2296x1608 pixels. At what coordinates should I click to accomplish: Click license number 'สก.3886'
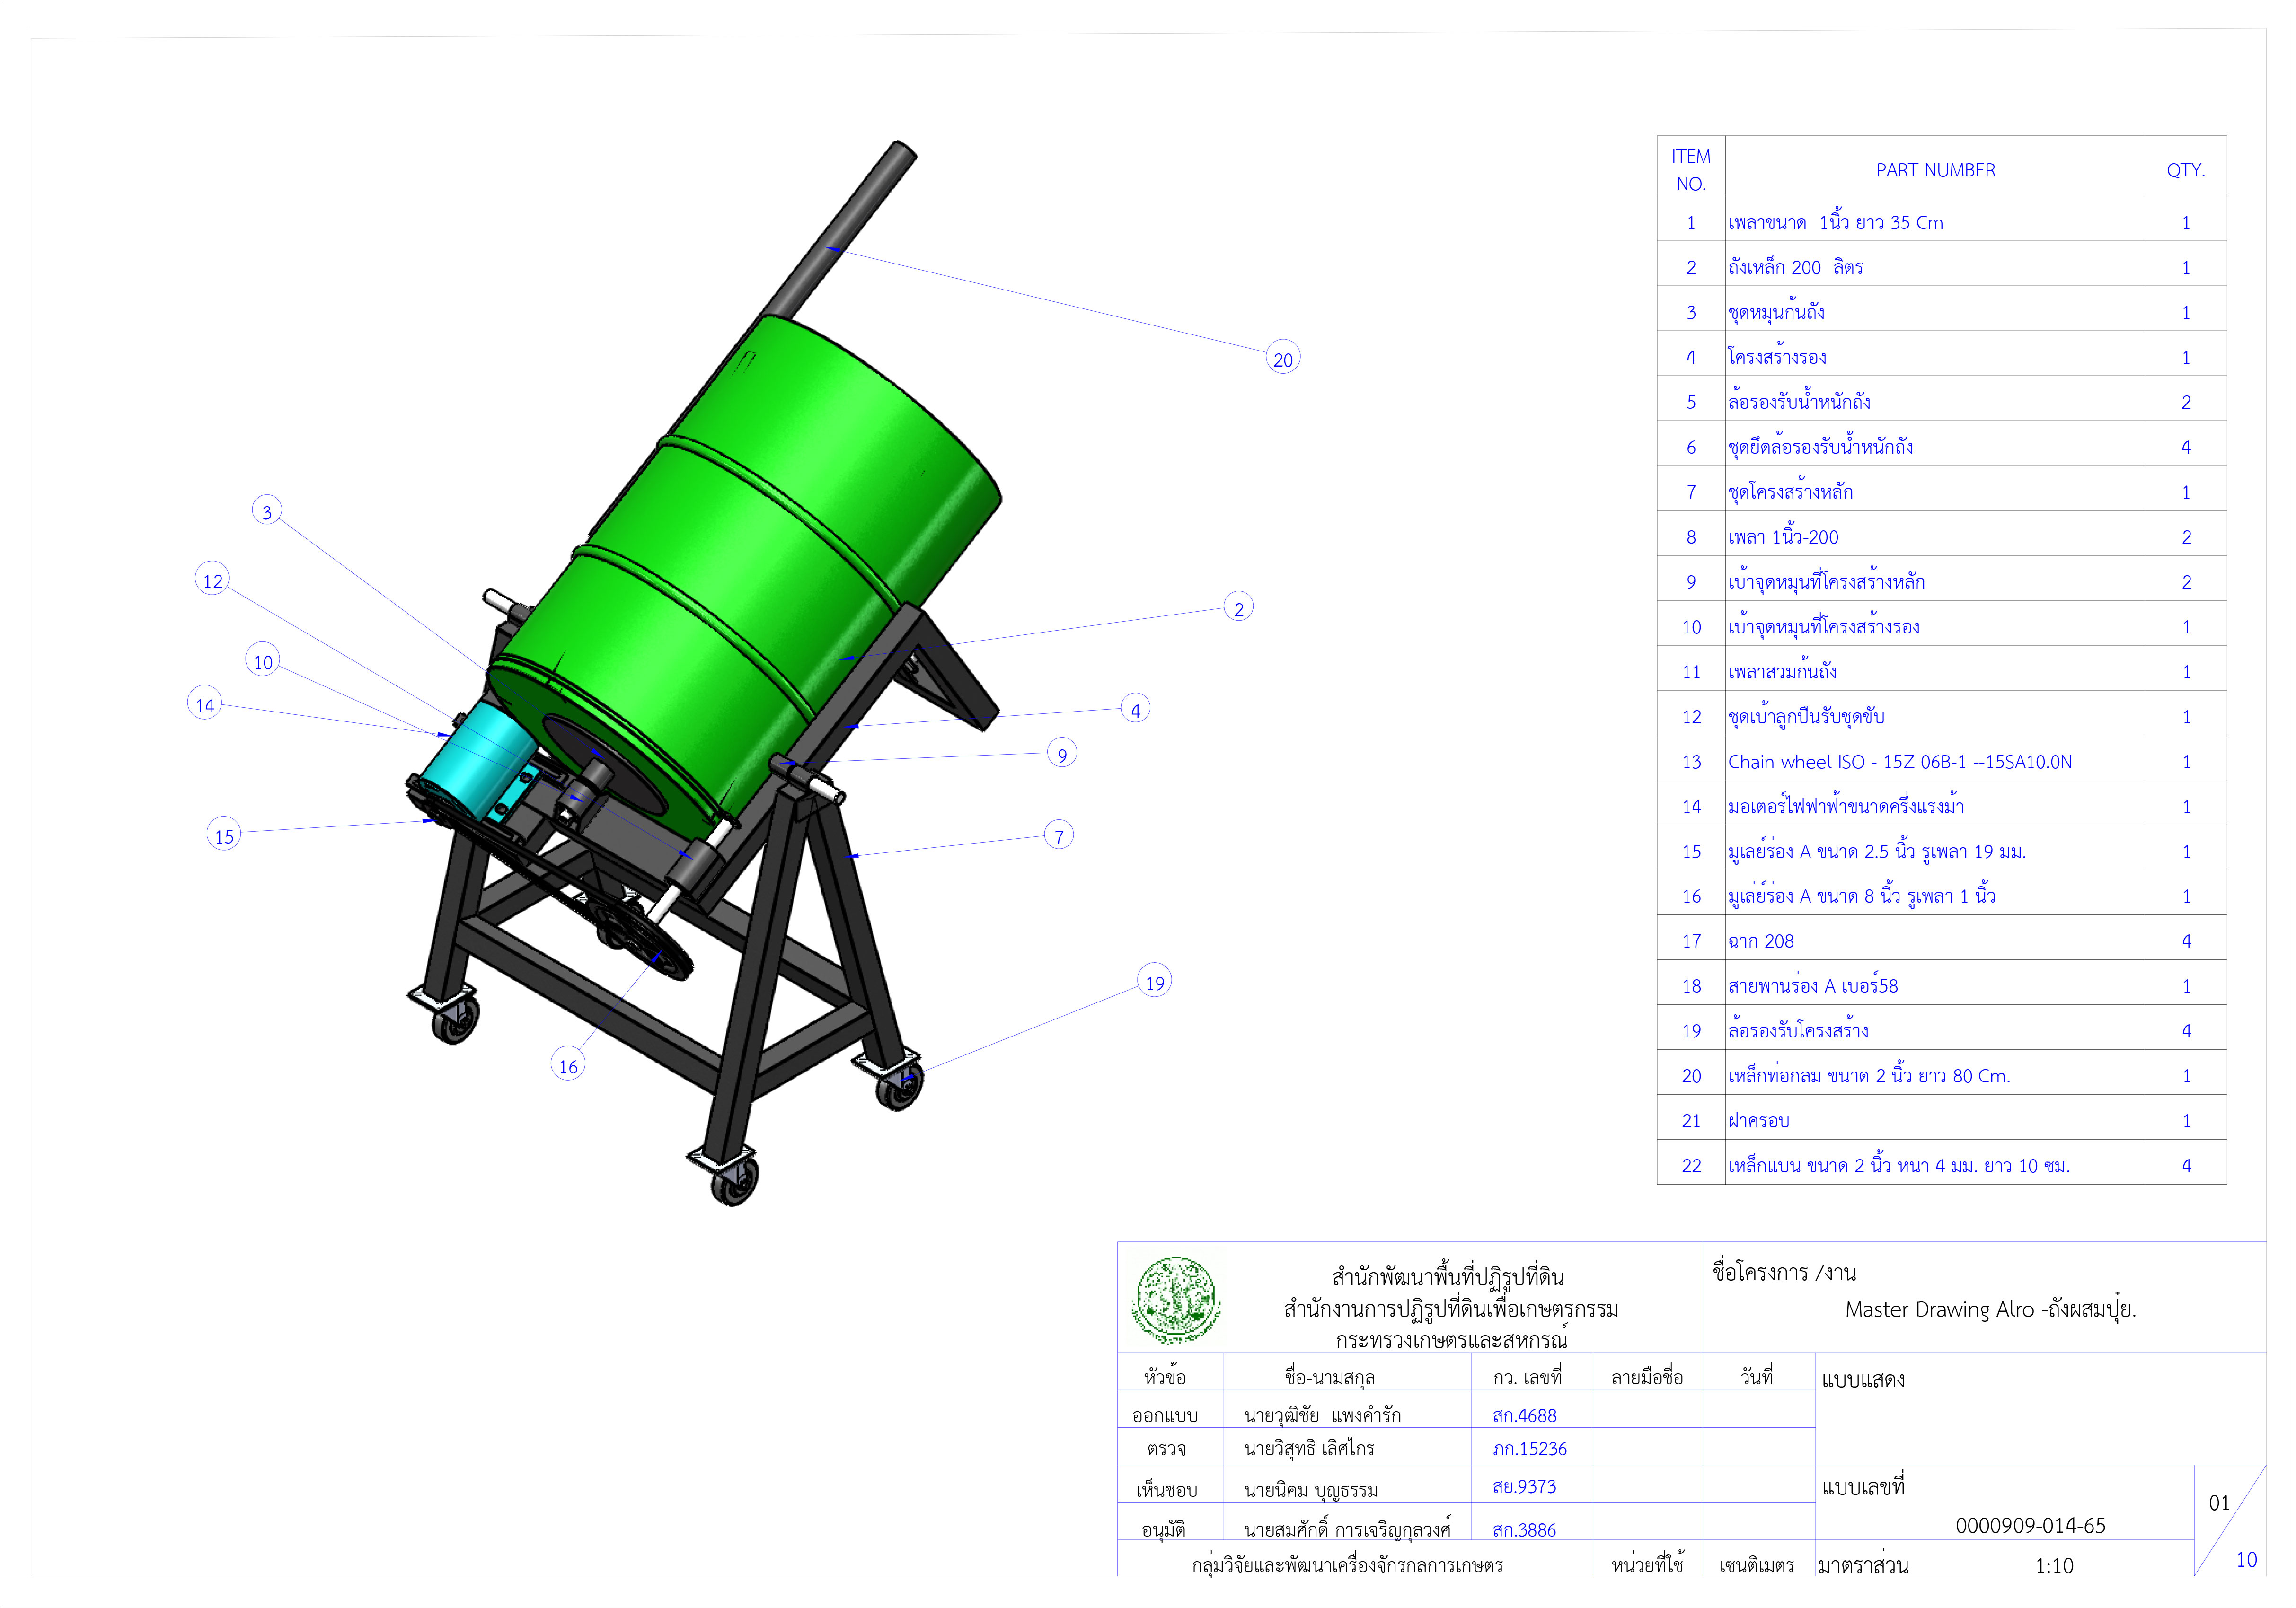(x=1524, y=1530)
